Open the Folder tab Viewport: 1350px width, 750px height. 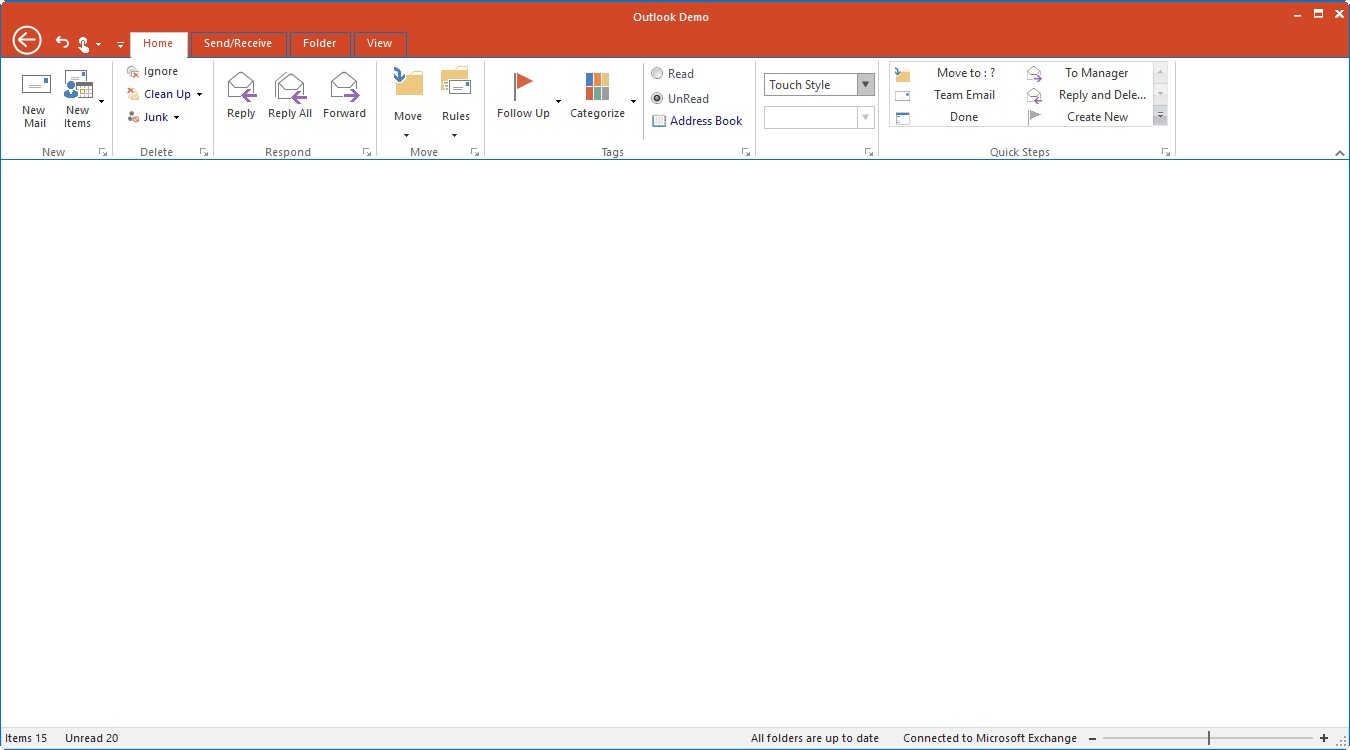coord(320,44)
